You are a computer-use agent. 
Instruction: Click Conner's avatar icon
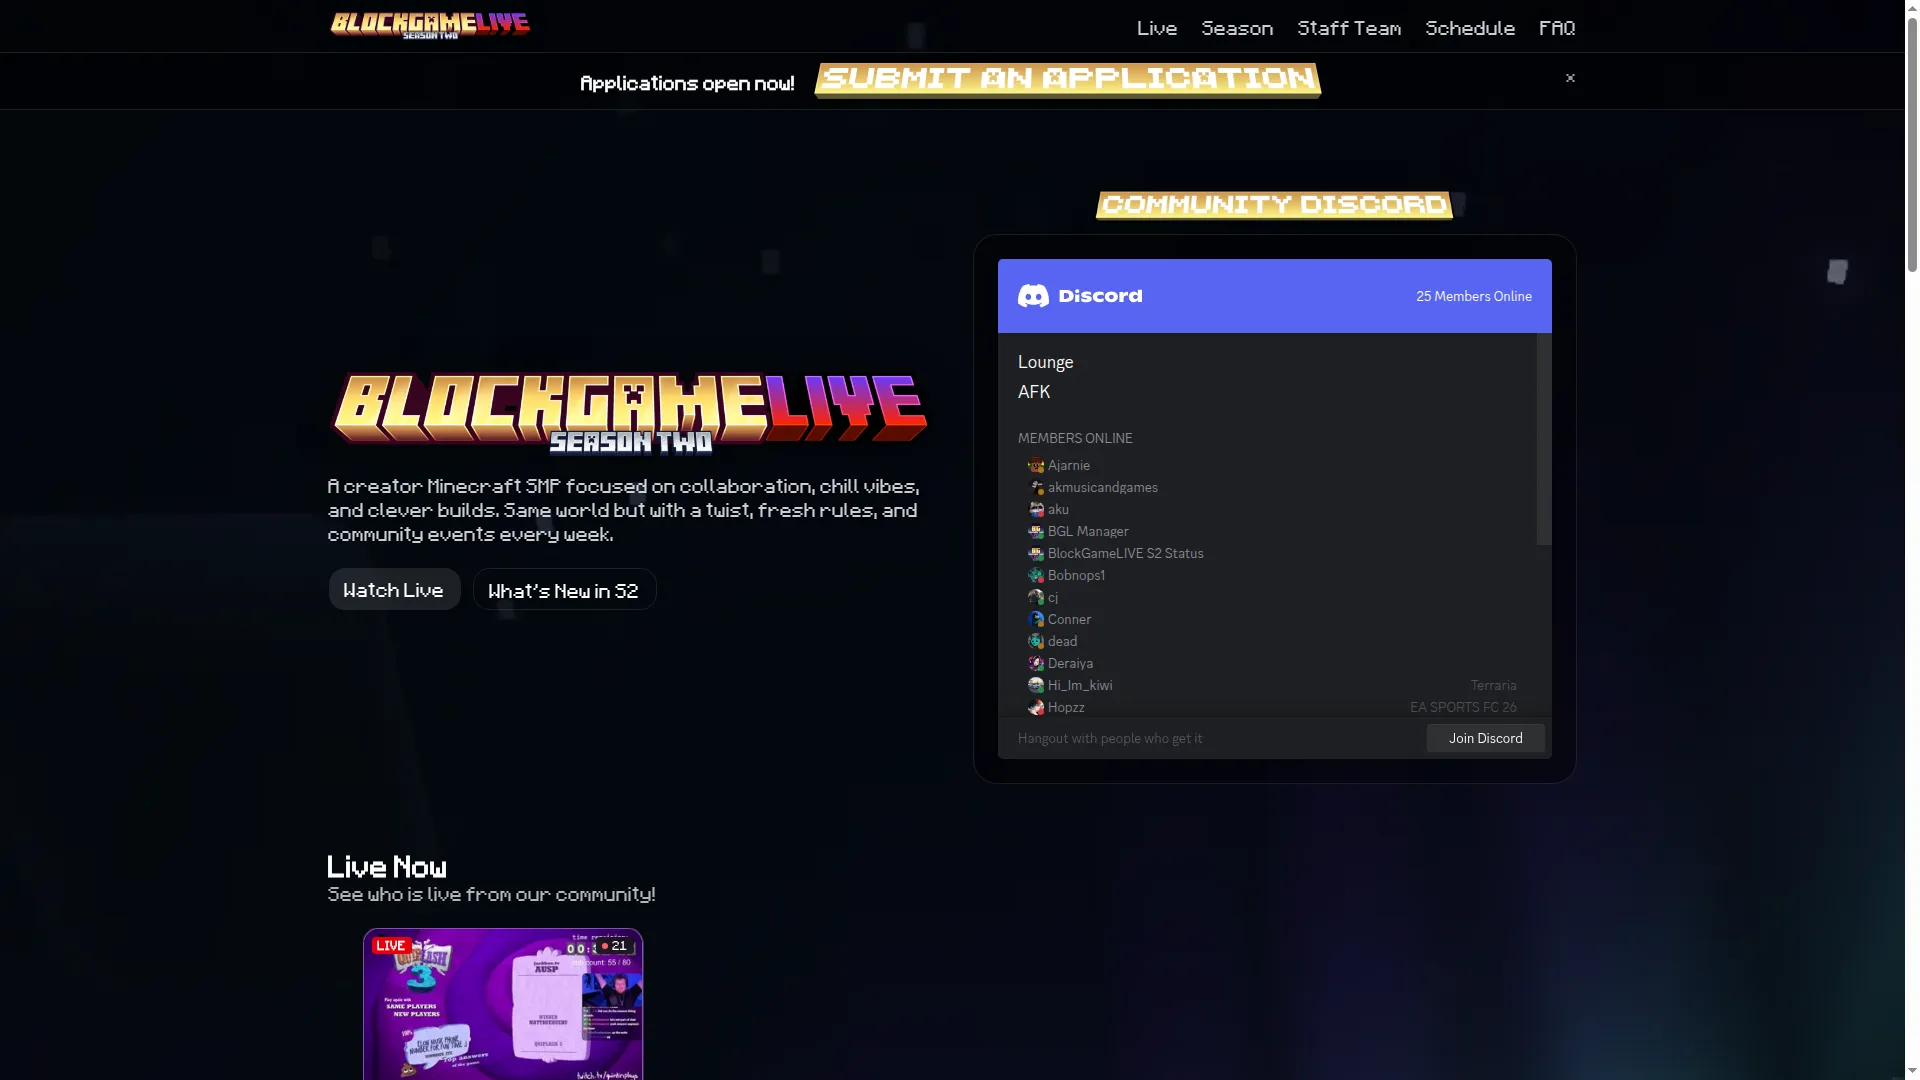pyautogui.click(x=1036, y=619)
